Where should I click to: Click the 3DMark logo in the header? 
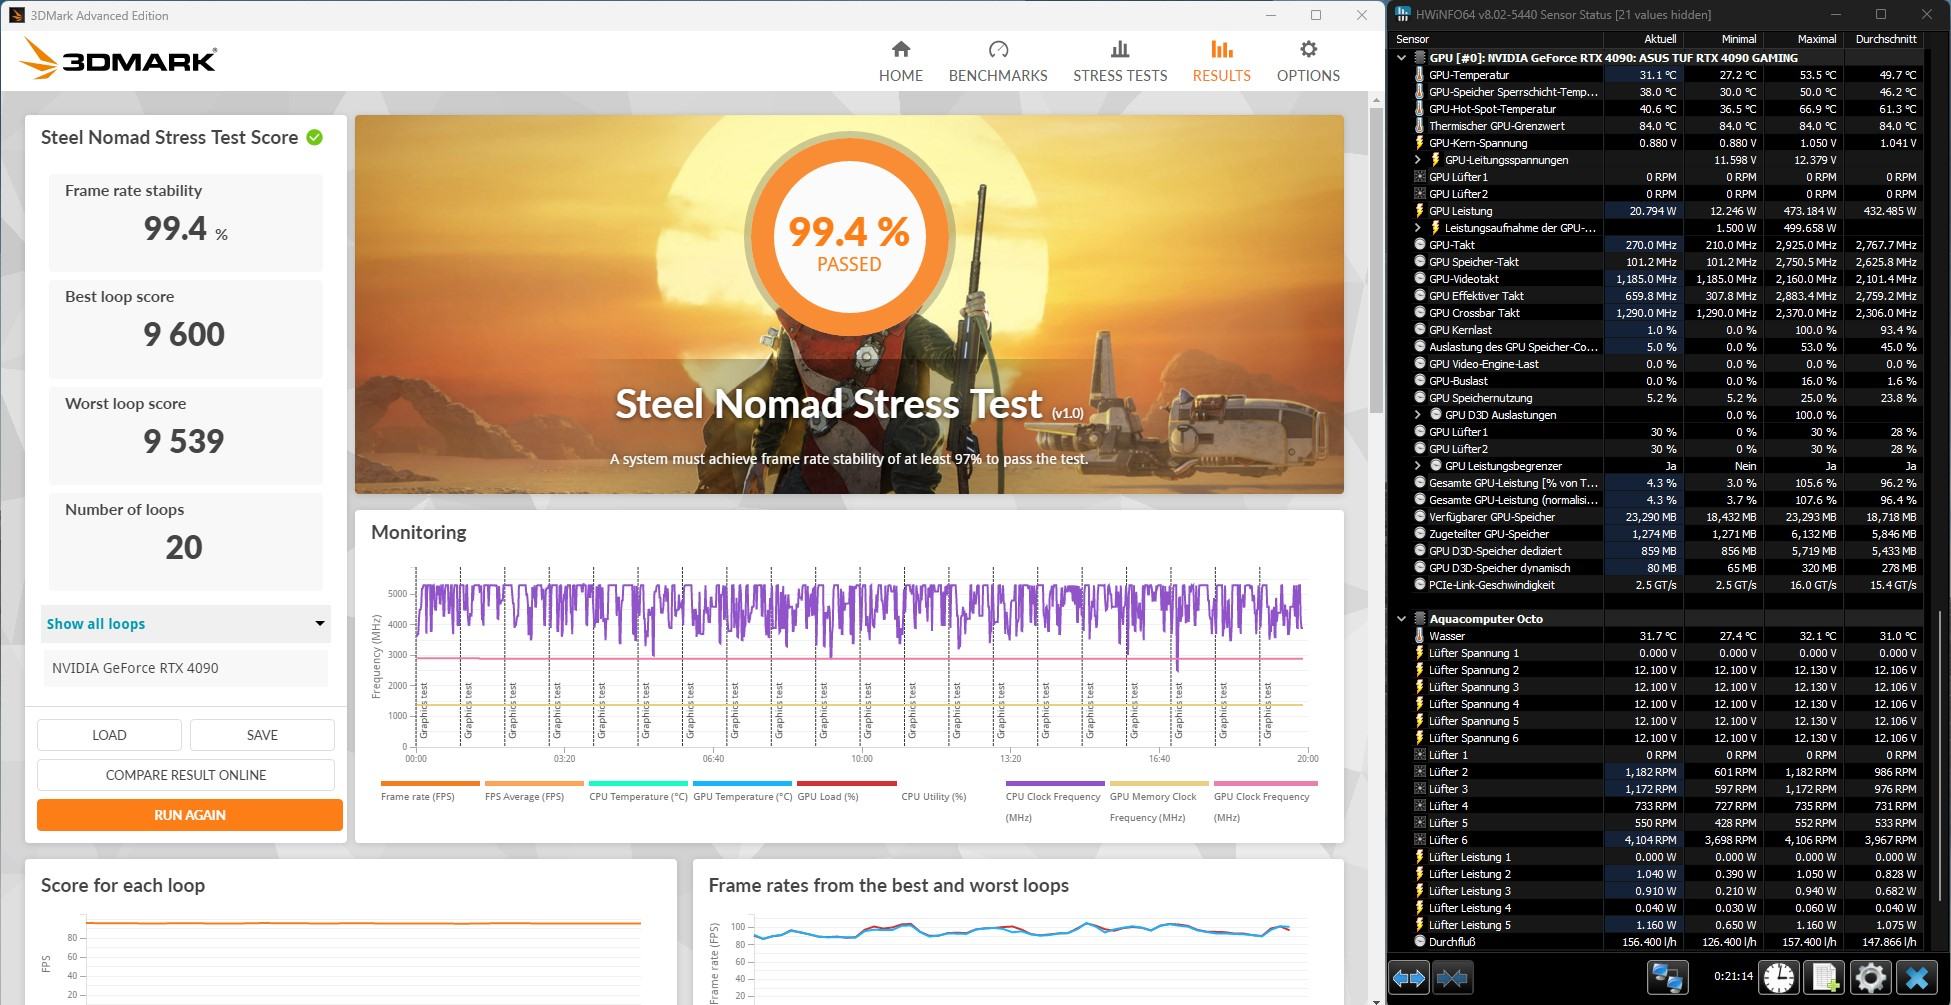click(118, 59)
